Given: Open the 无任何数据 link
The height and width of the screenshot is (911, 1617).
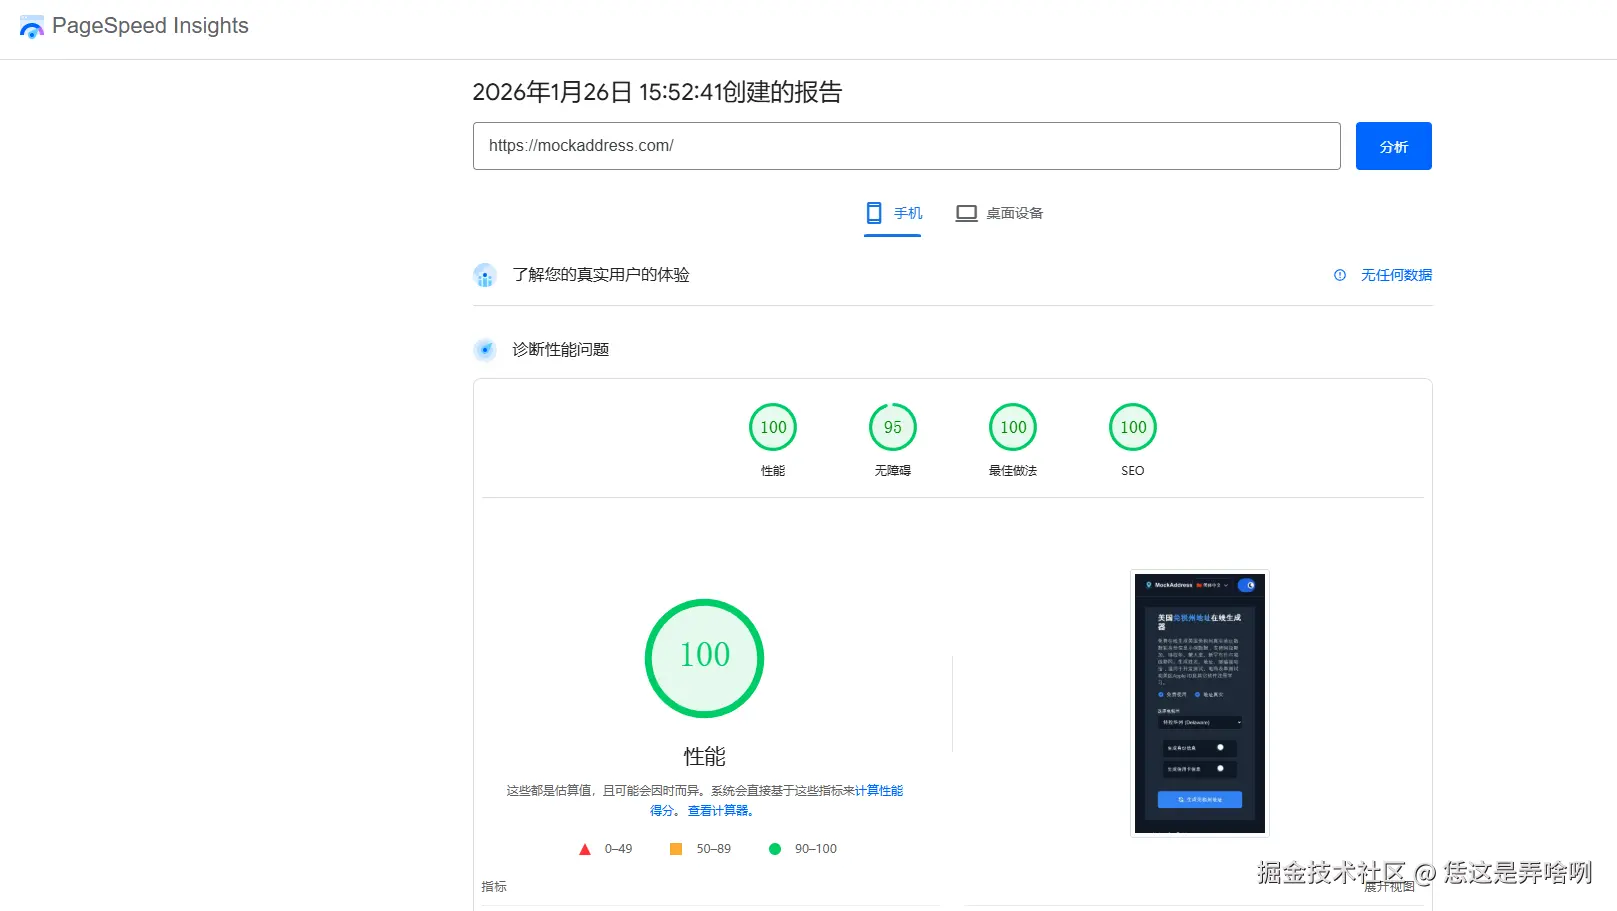Looking at the screenshot, I should tap(1396, 274).
